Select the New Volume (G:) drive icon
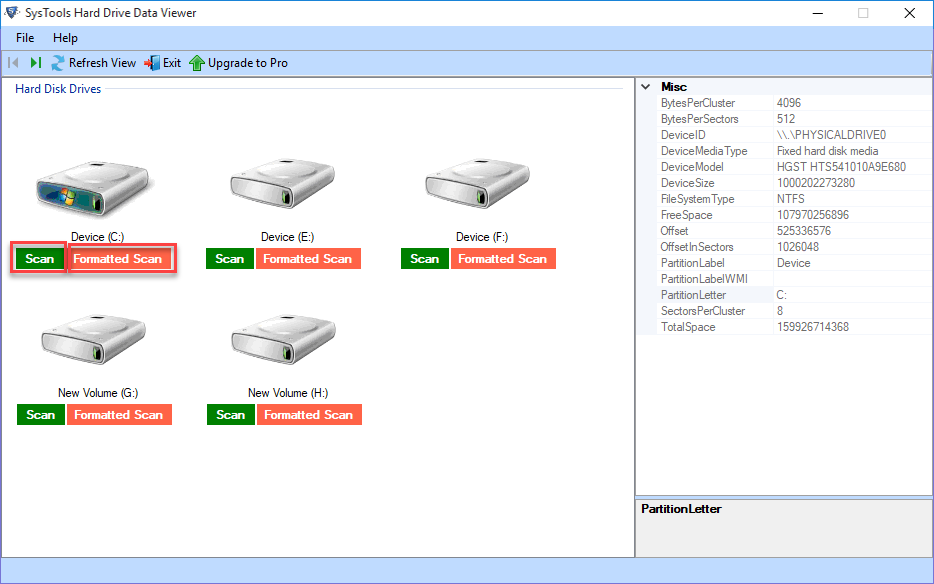This screenshot has height=584, width=934. pos(94,339)
